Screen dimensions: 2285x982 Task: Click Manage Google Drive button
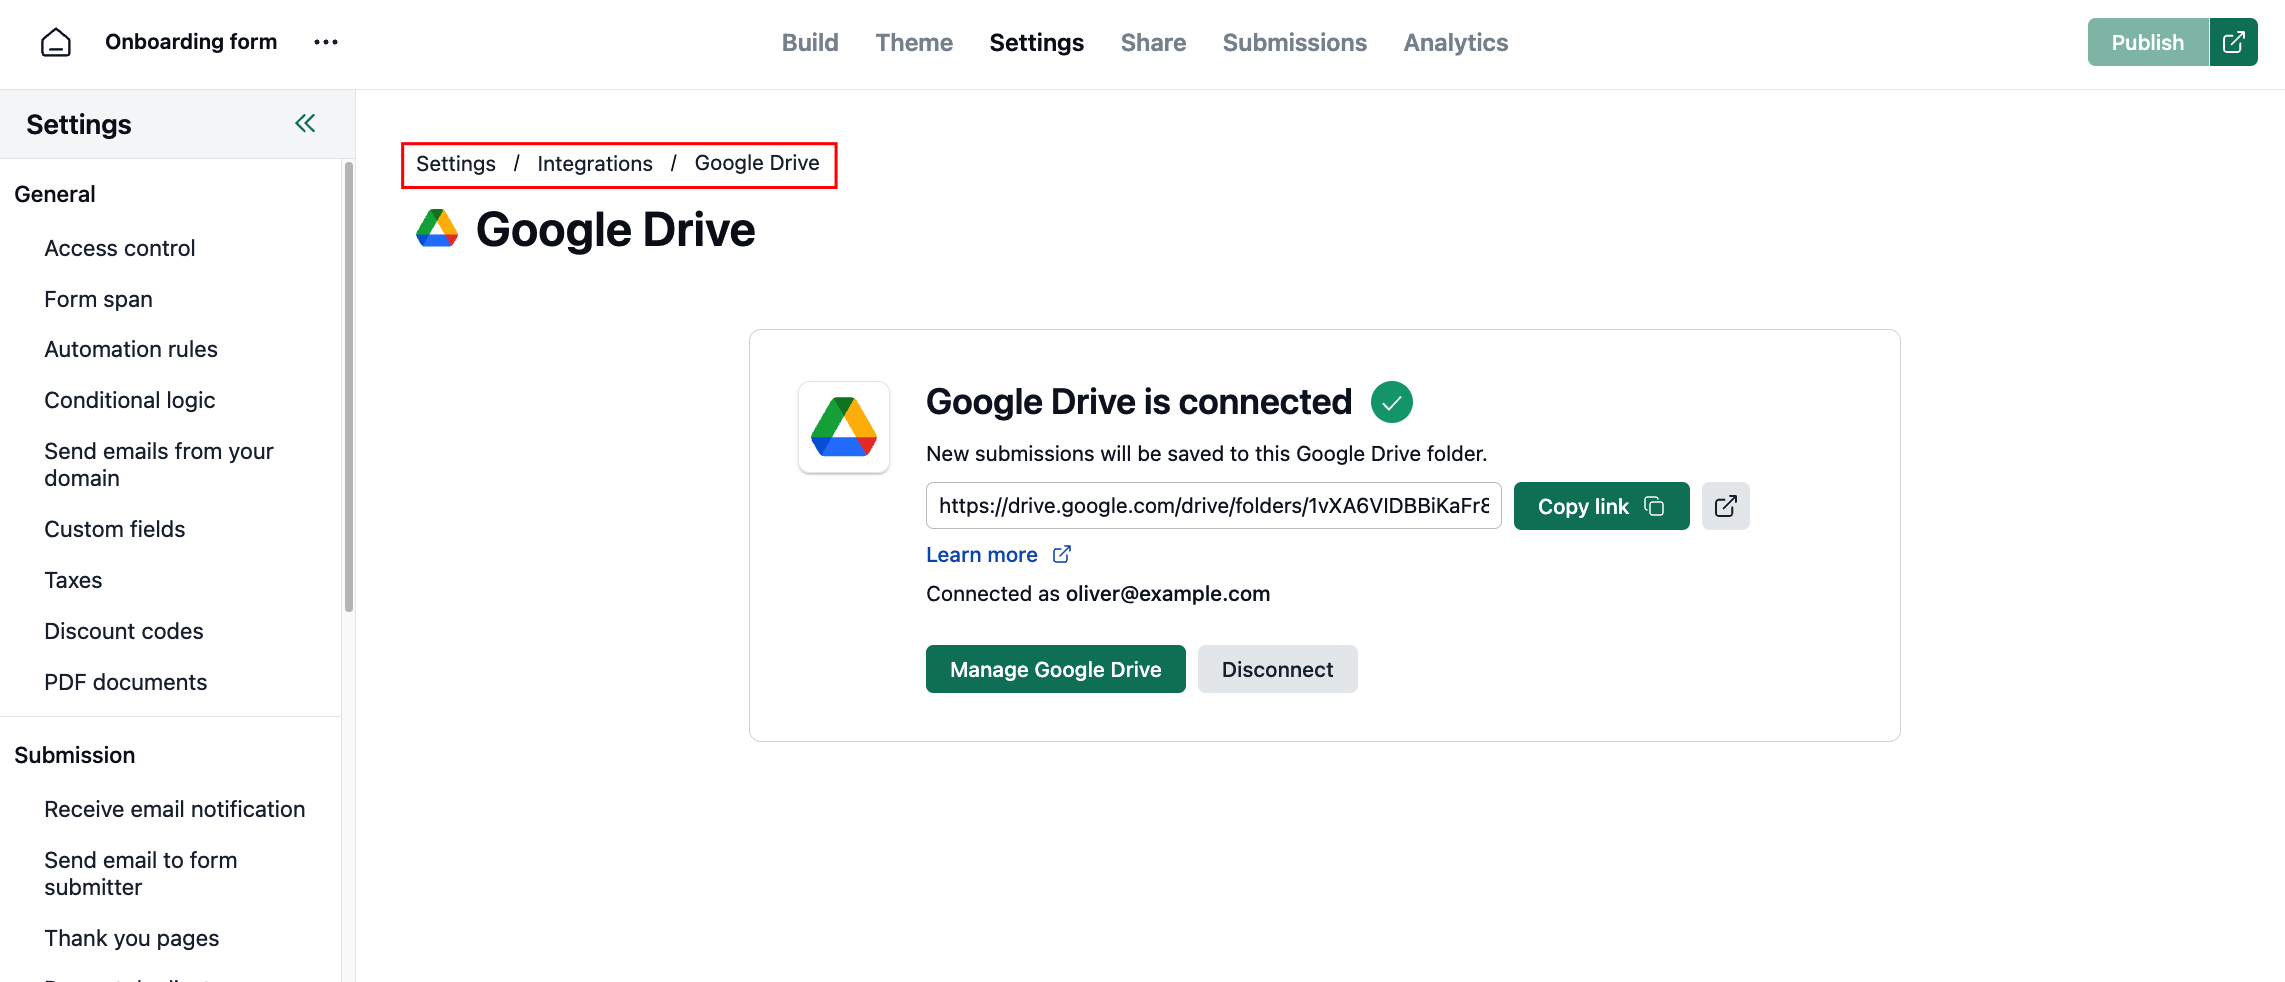(1056, 669)
